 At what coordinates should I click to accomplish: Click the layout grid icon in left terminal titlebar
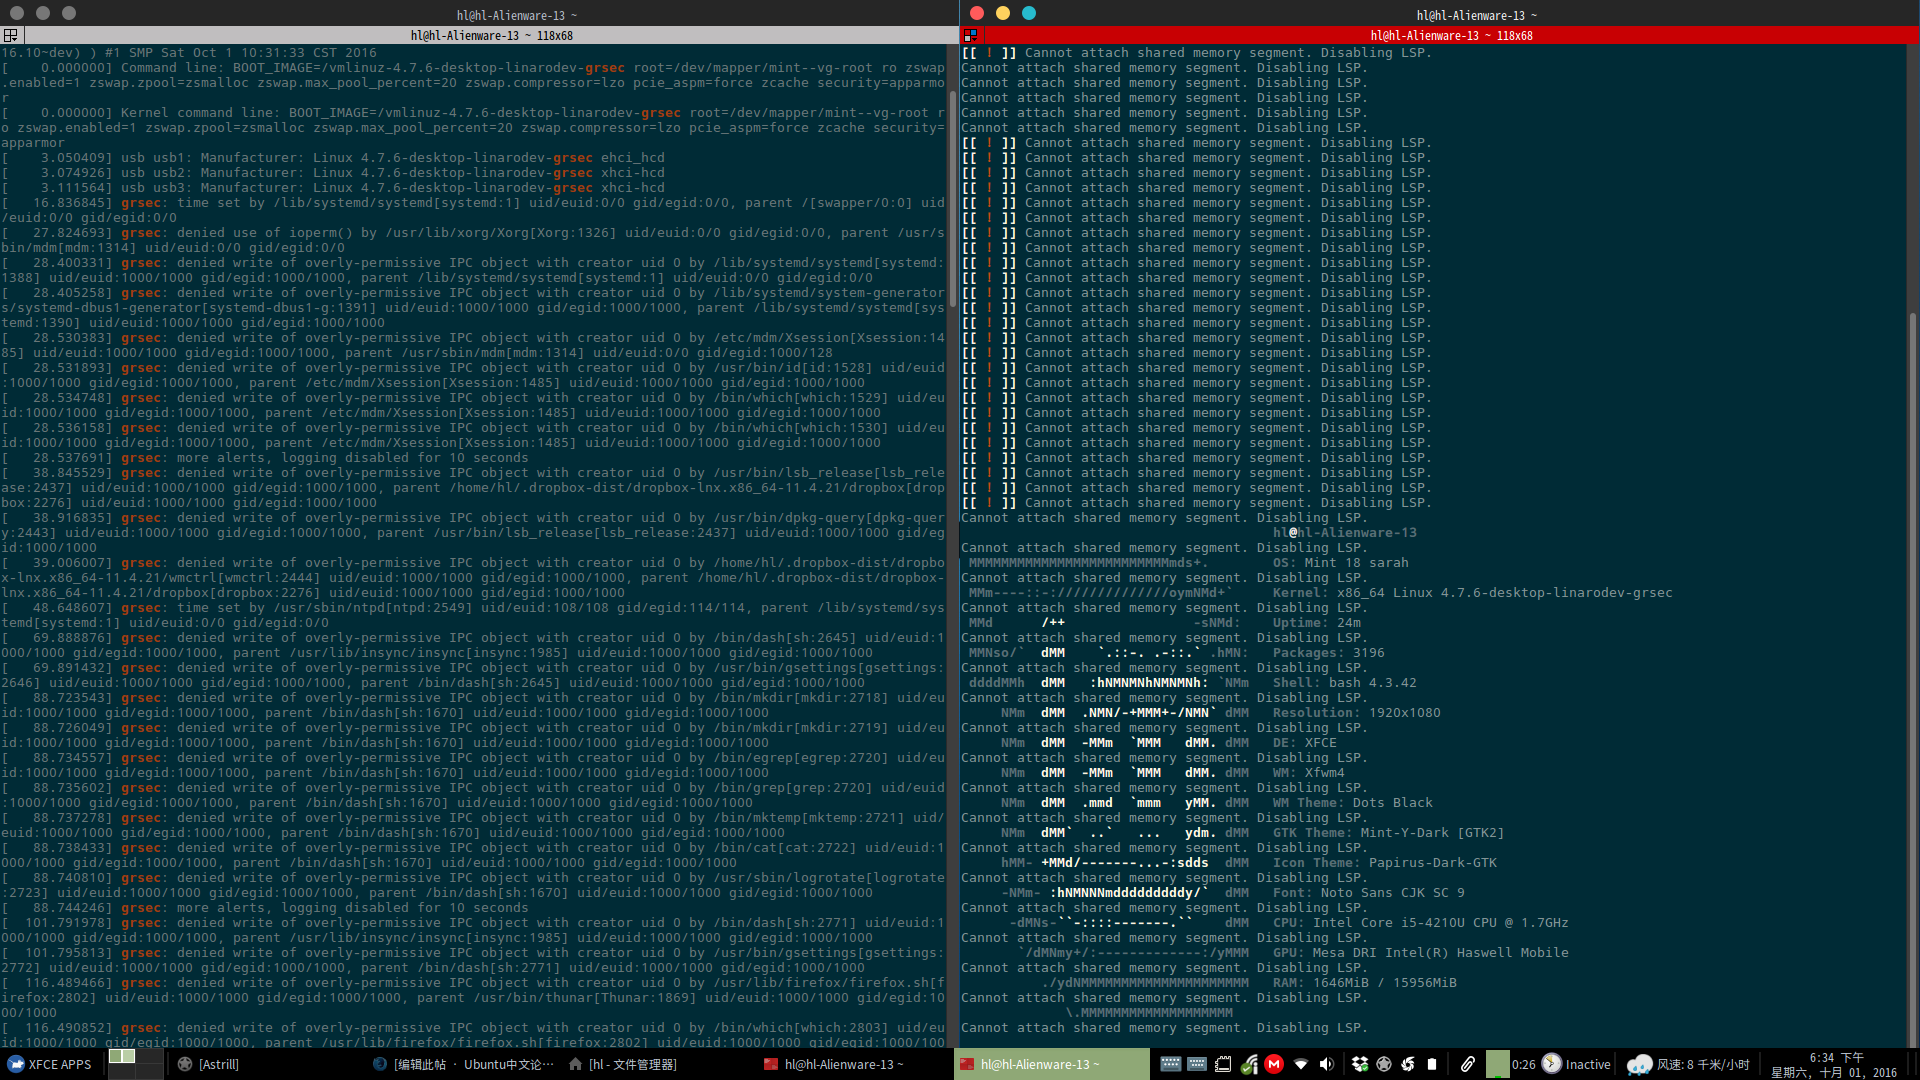(x=11, y=35)
